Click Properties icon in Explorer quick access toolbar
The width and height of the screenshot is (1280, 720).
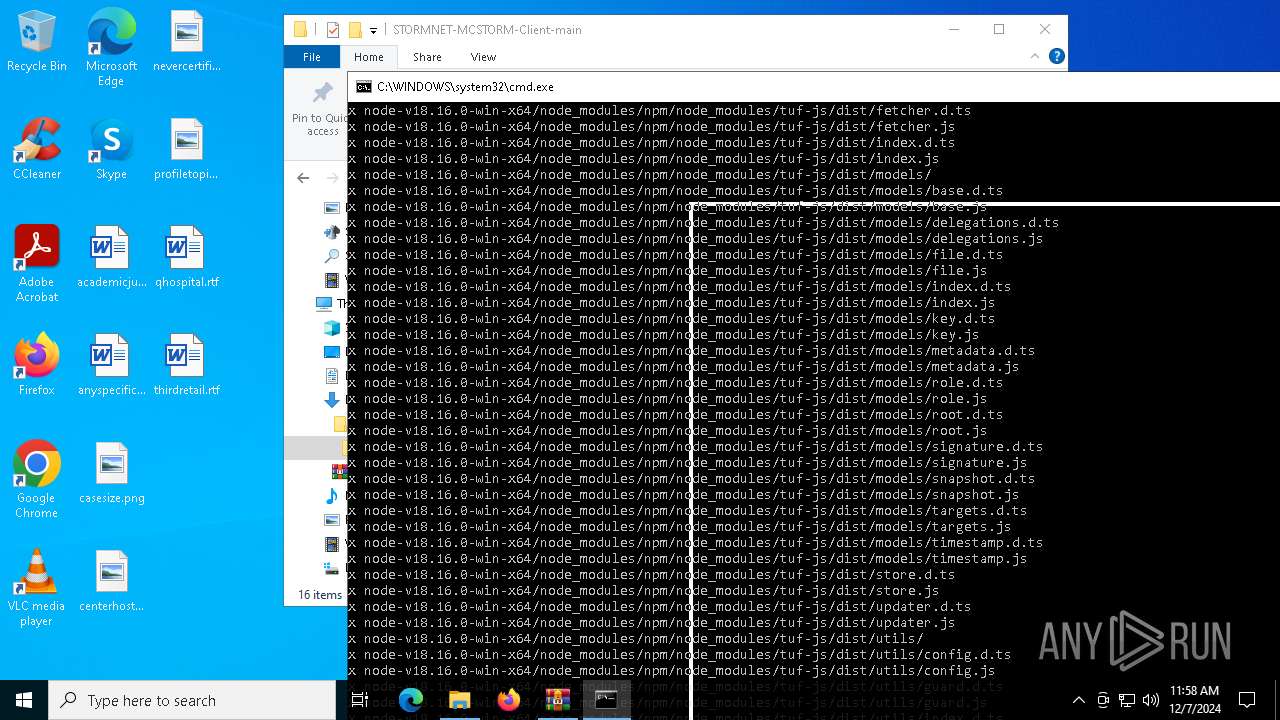[333, 30]
